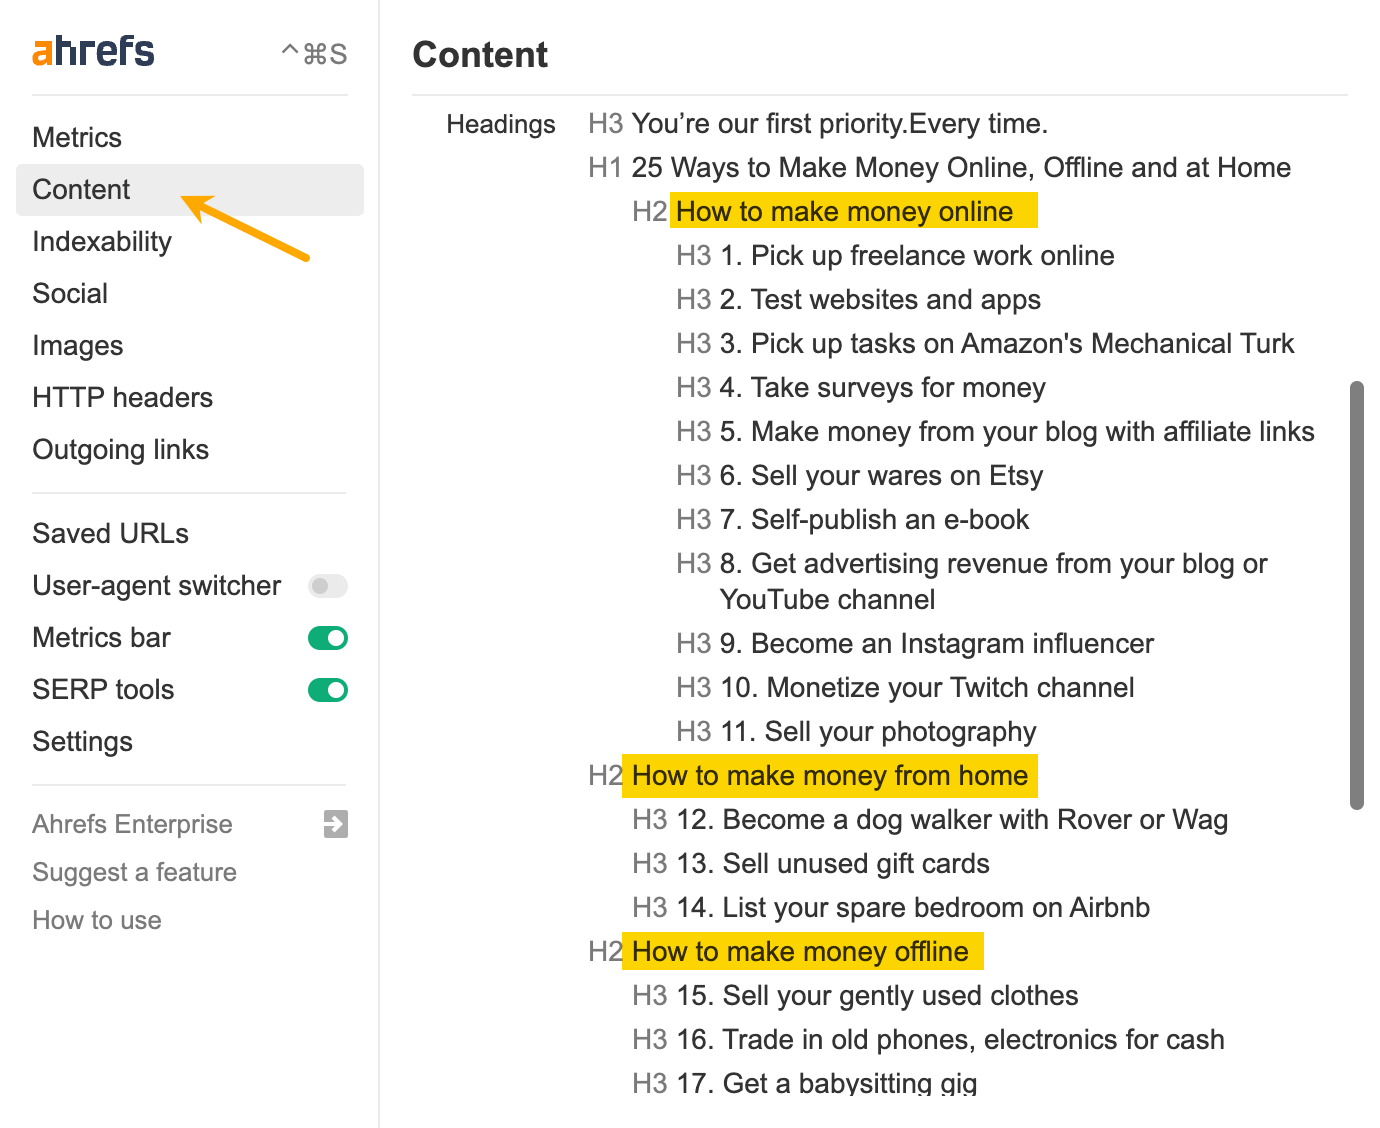Enable the User-agent switcher toggle
The image size is (1380, 1128).
[x=327, y=586]
